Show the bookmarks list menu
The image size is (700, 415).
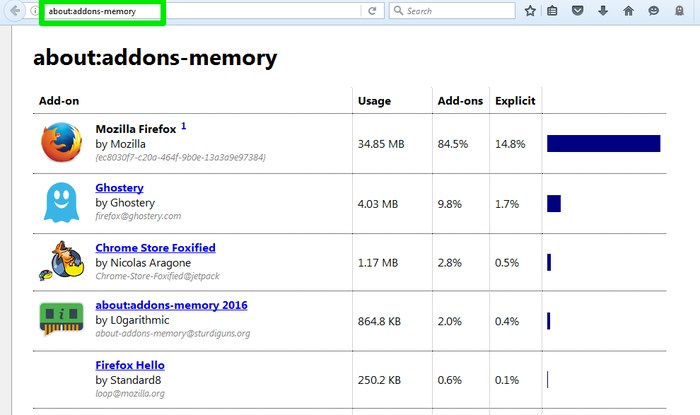(553, 11)
